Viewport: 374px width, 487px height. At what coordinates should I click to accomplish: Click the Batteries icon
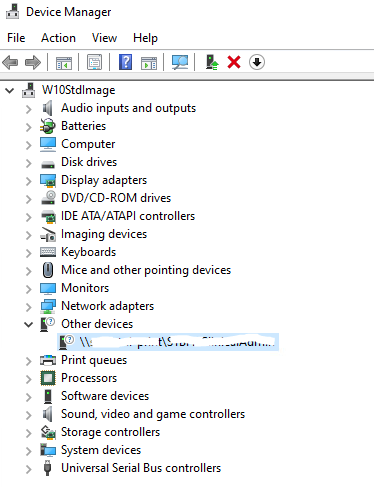pos(48,126)
